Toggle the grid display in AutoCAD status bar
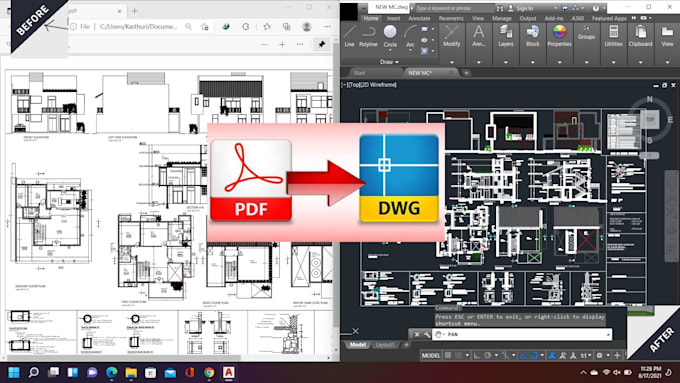 click(448, 355)
